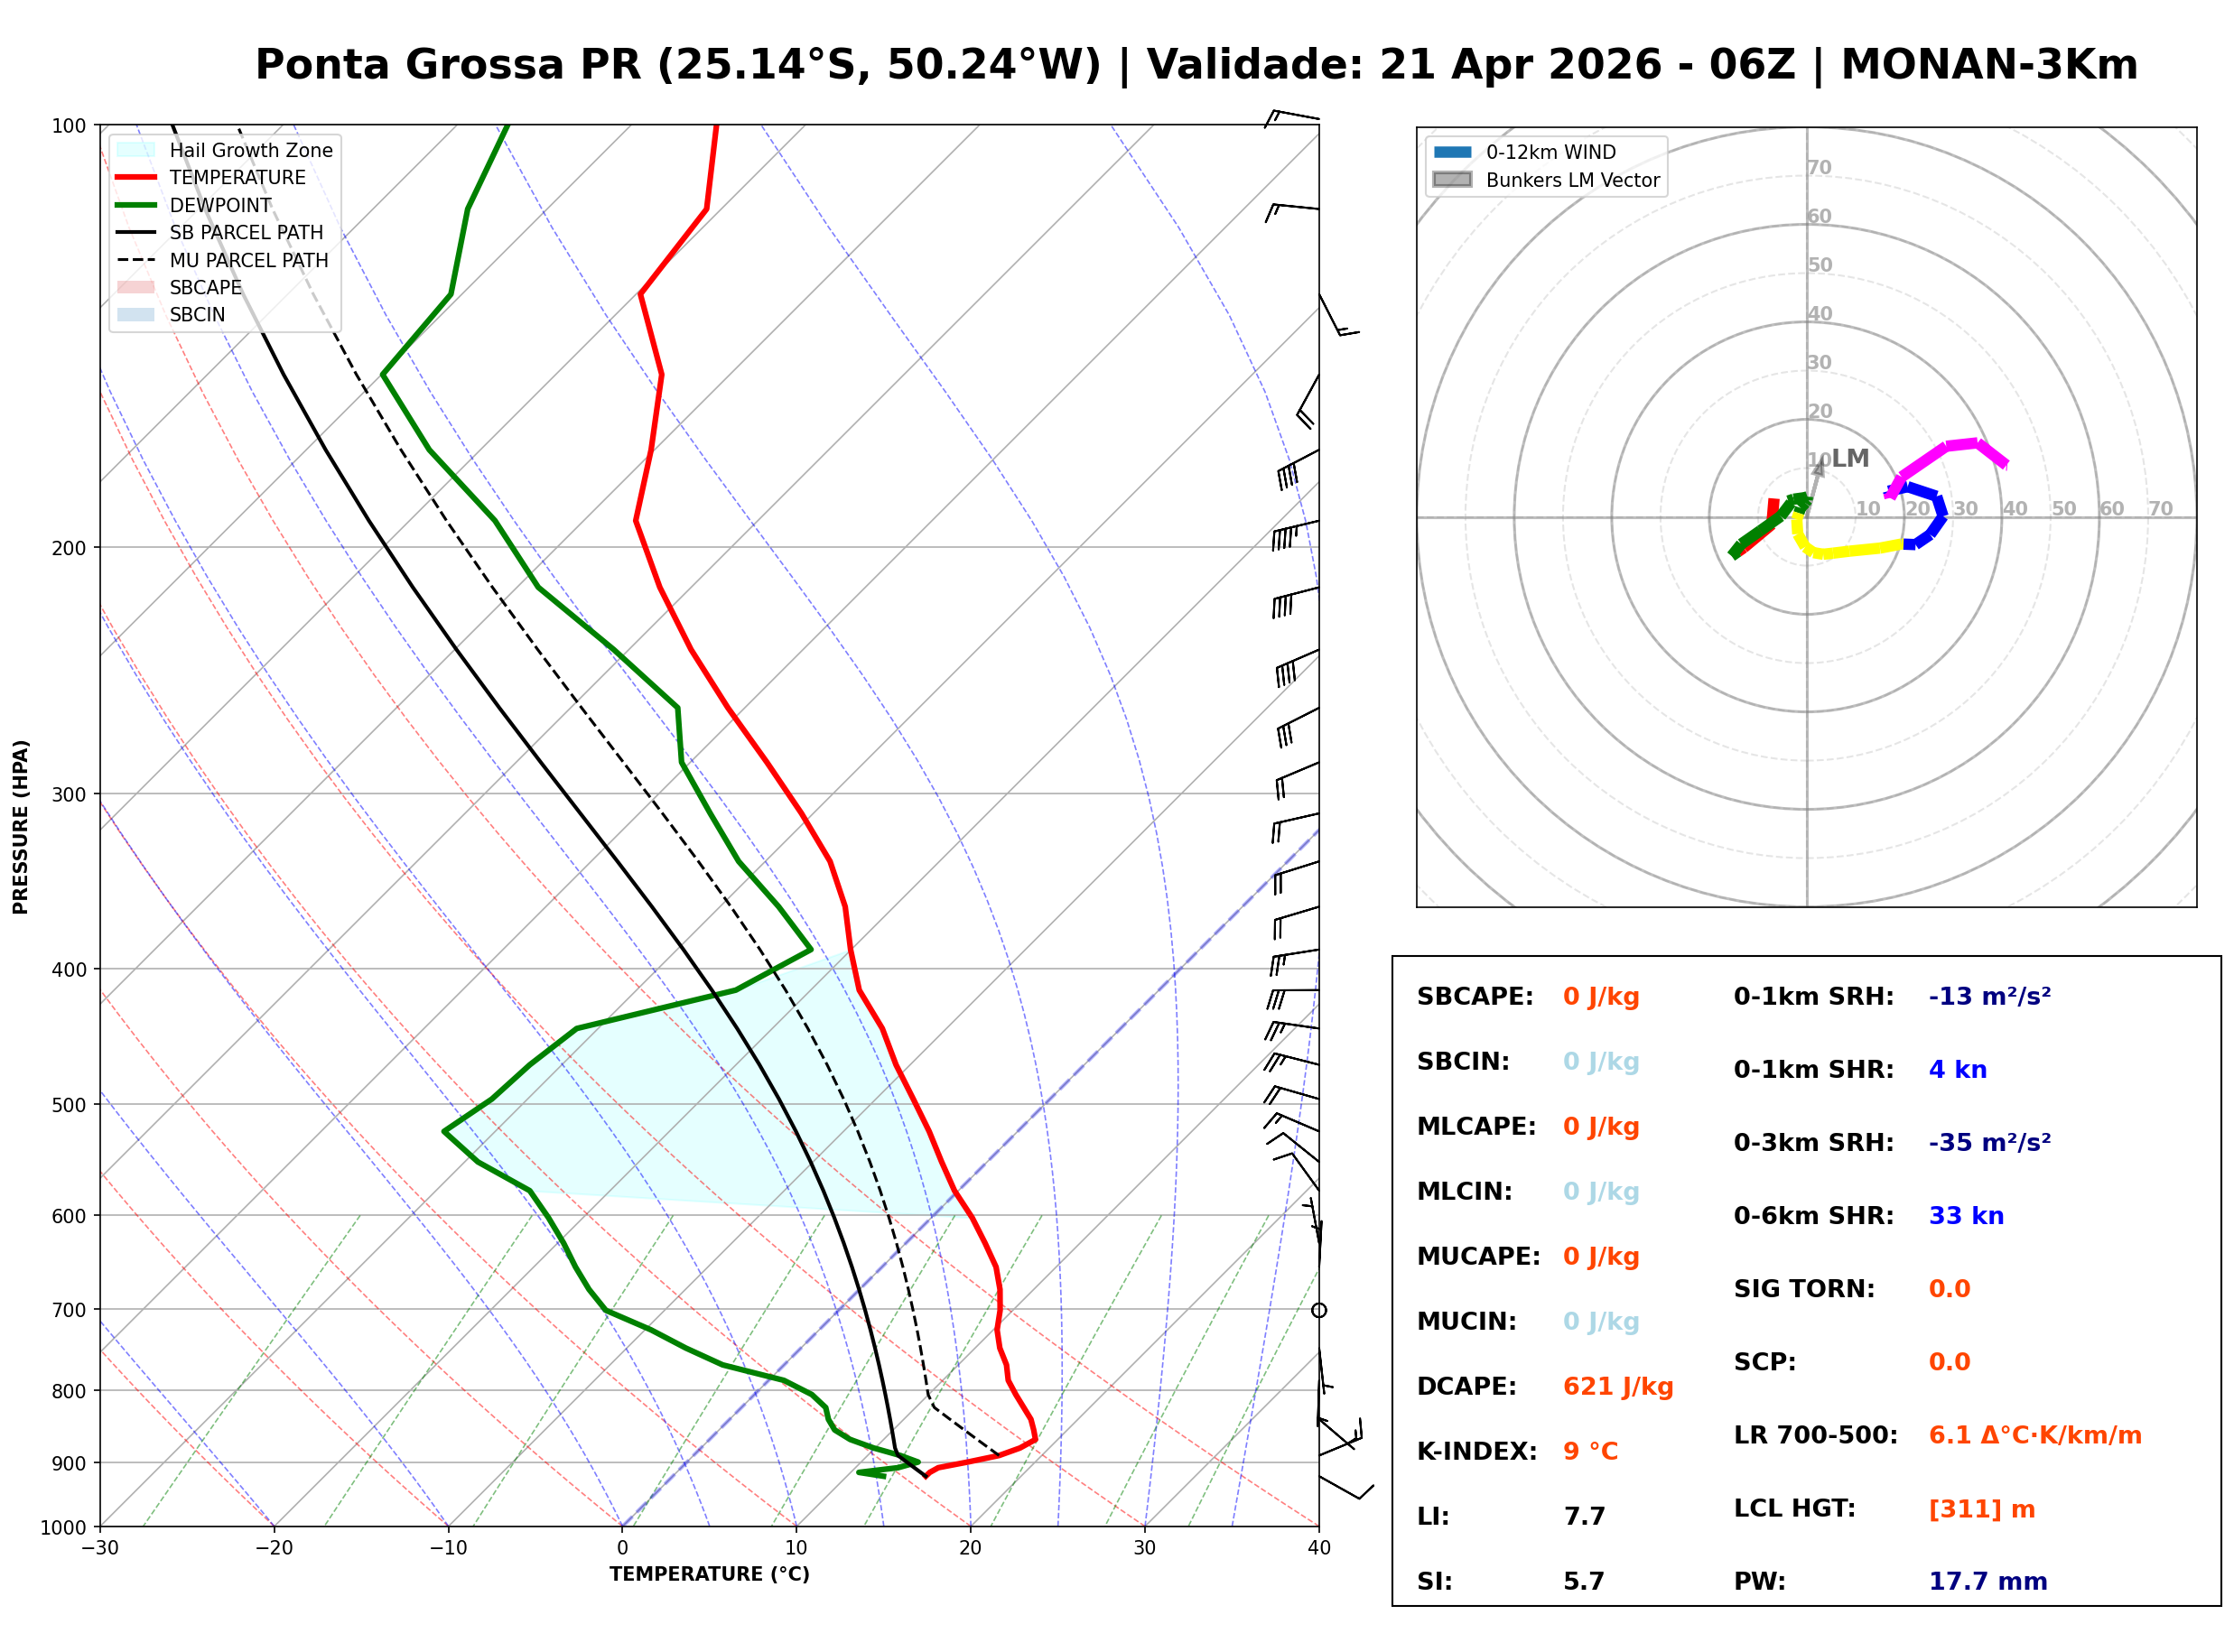Image resolution: width=2234 pixels, height=1652 pixels.
Task: Click the DCAPE value 621 J/kg
Action: [1617, 1386]
